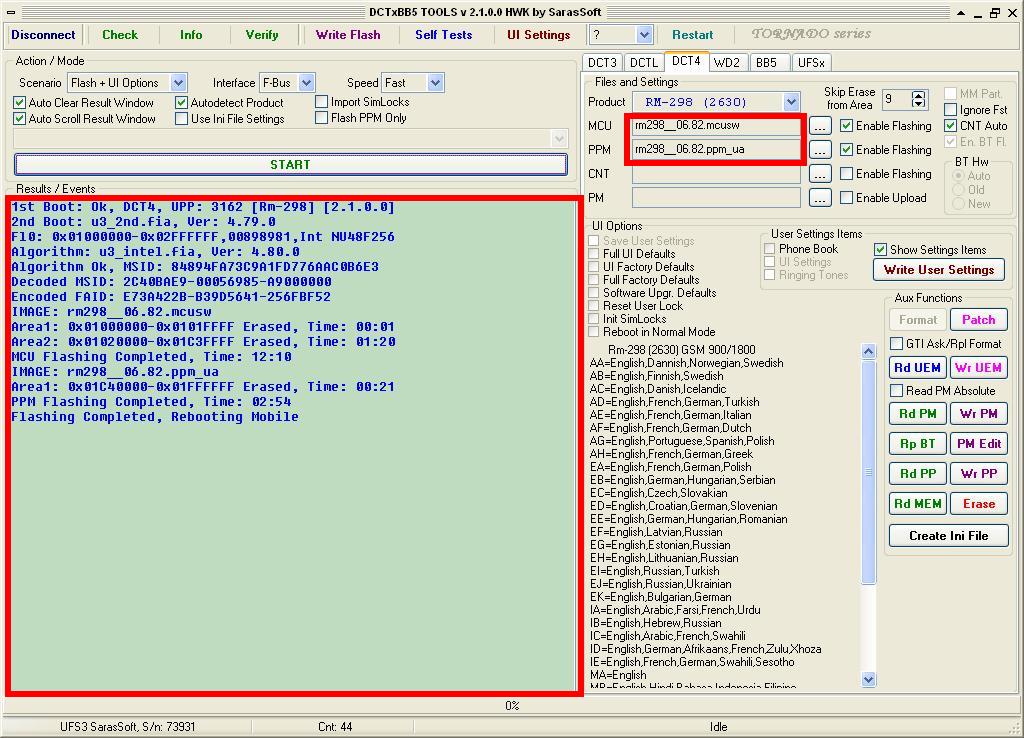Click Write Flash in toolbar
Viewport: 1024px width, 738px height.
pos(348,35)
